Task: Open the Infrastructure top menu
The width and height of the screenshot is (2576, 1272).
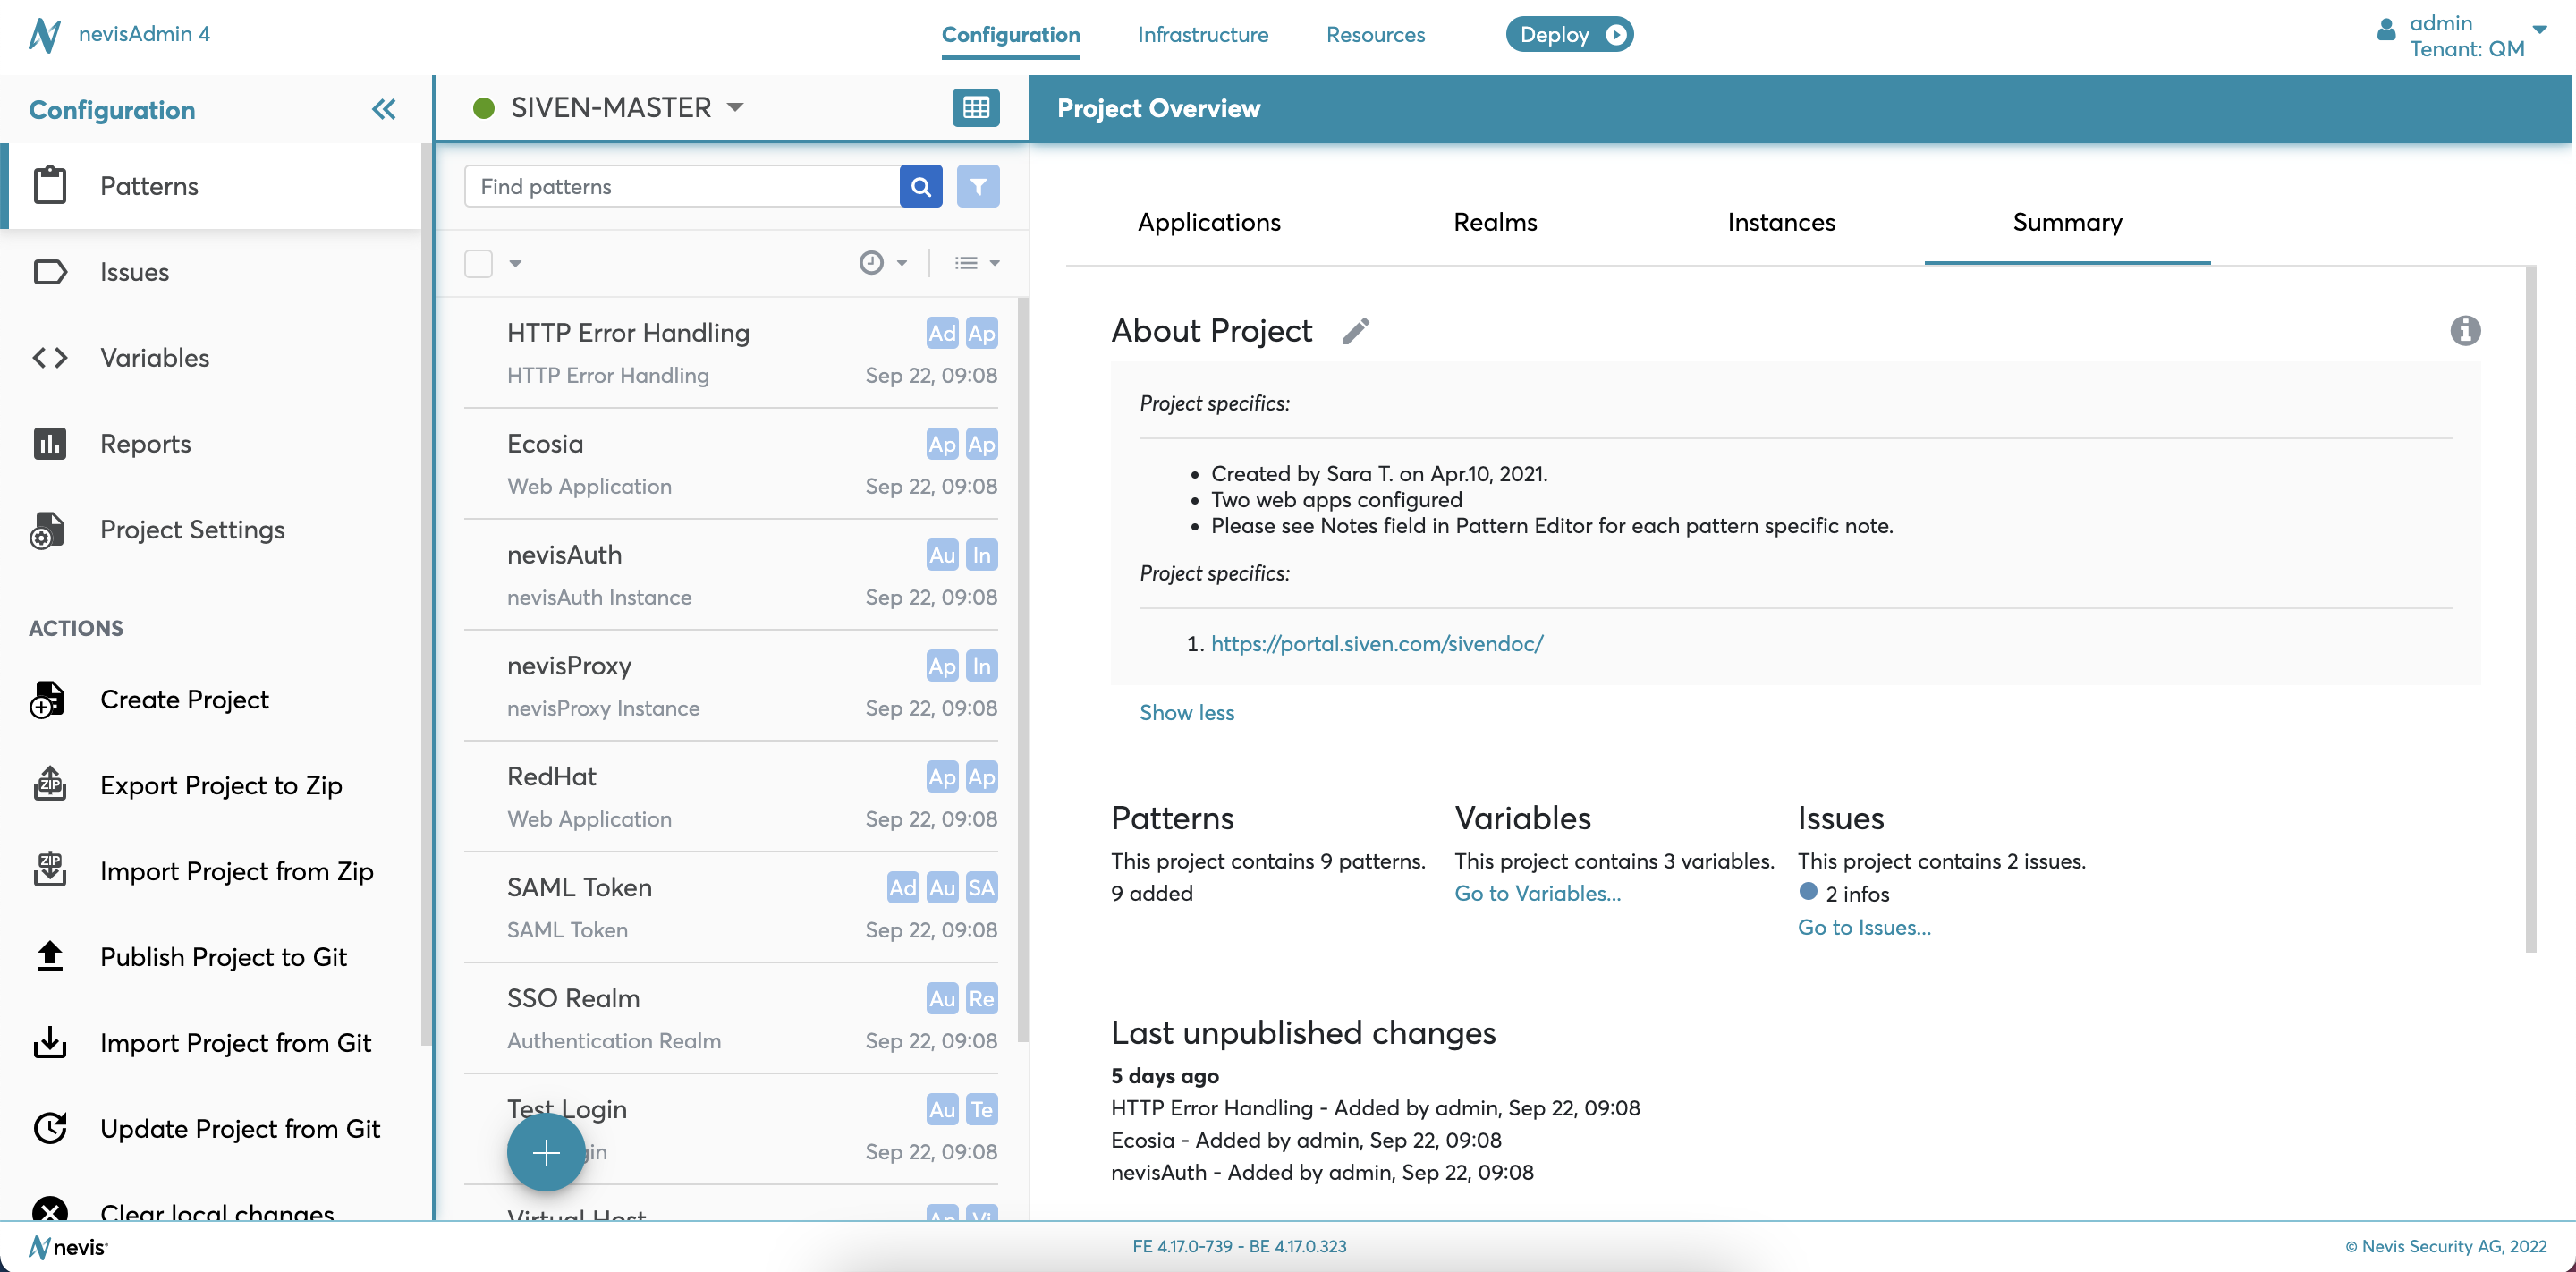Action: [1202, 35]
